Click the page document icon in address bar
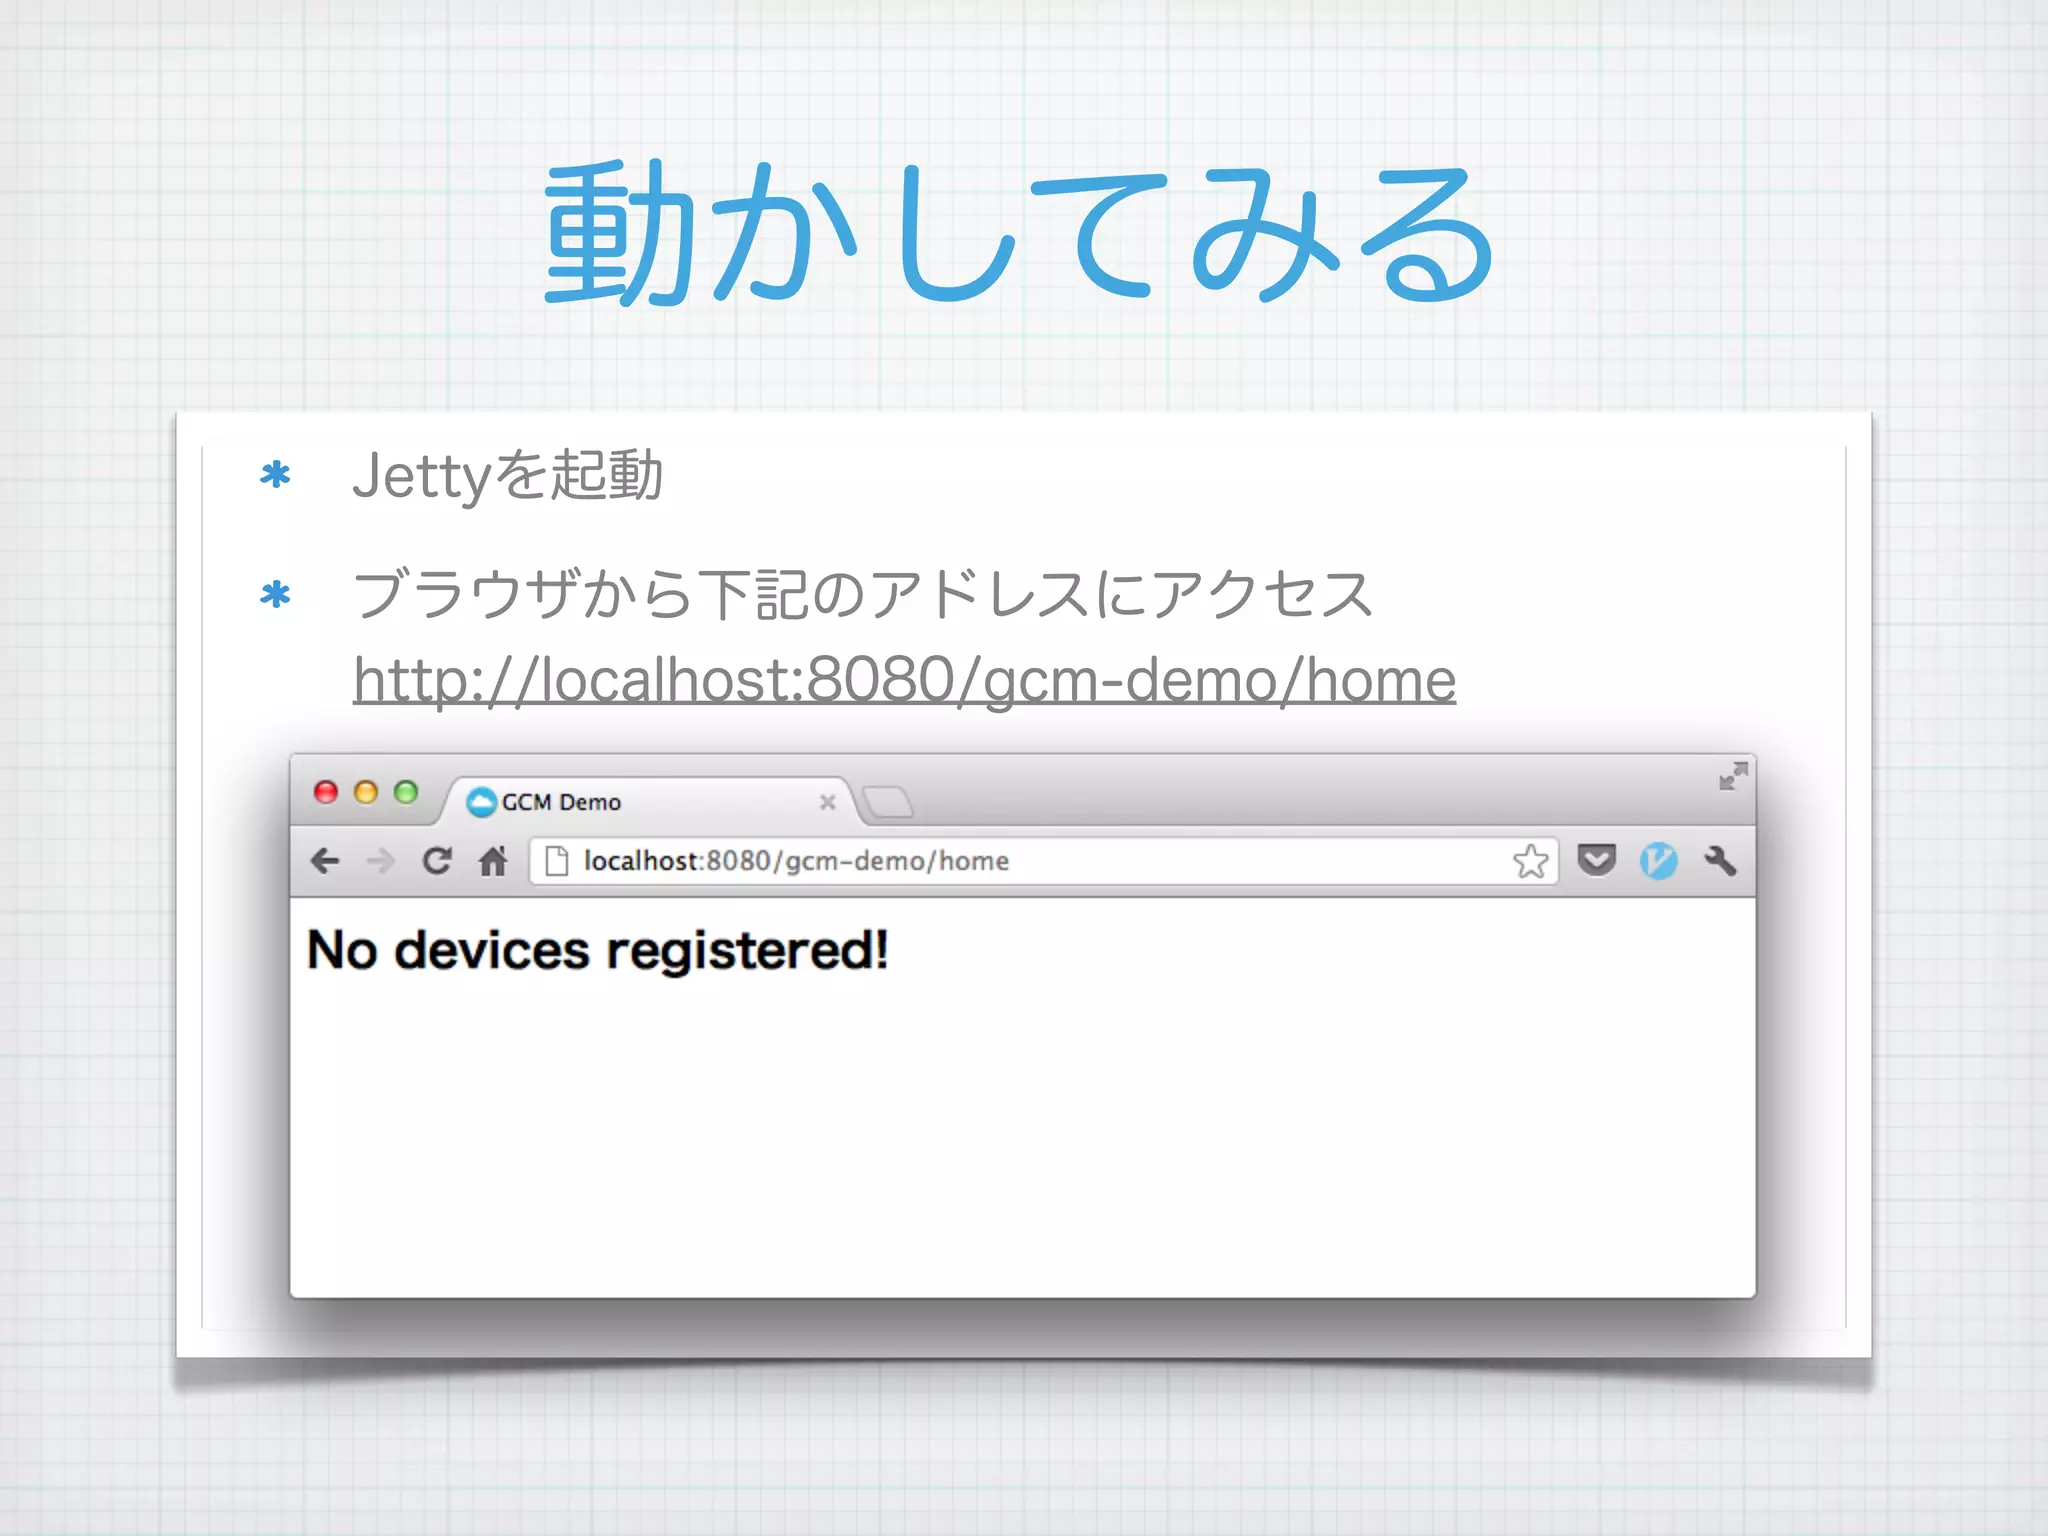 tap(557, 861)
